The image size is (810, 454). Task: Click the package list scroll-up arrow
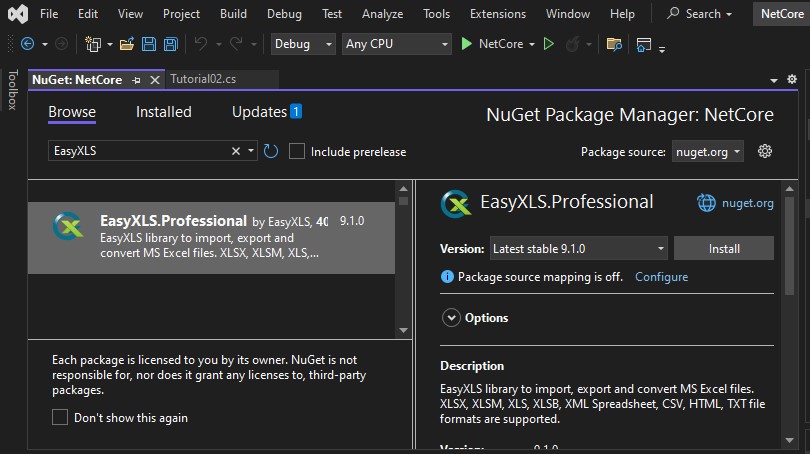[403, 189]
